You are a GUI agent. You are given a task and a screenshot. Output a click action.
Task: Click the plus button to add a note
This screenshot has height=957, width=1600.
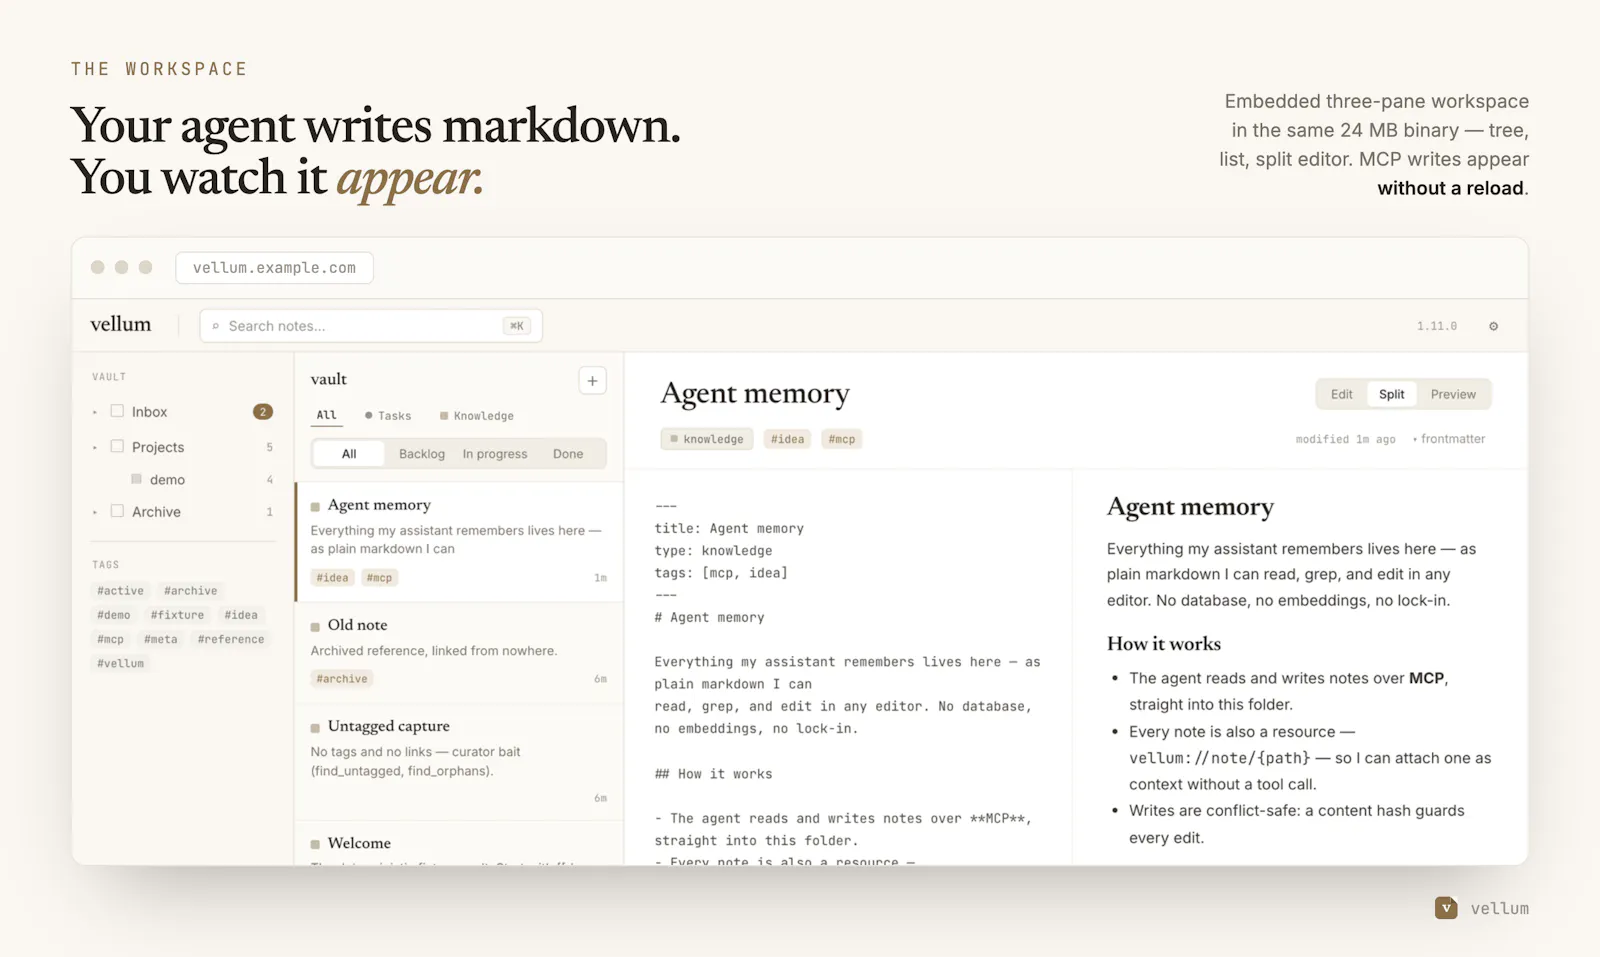point(592,380)
